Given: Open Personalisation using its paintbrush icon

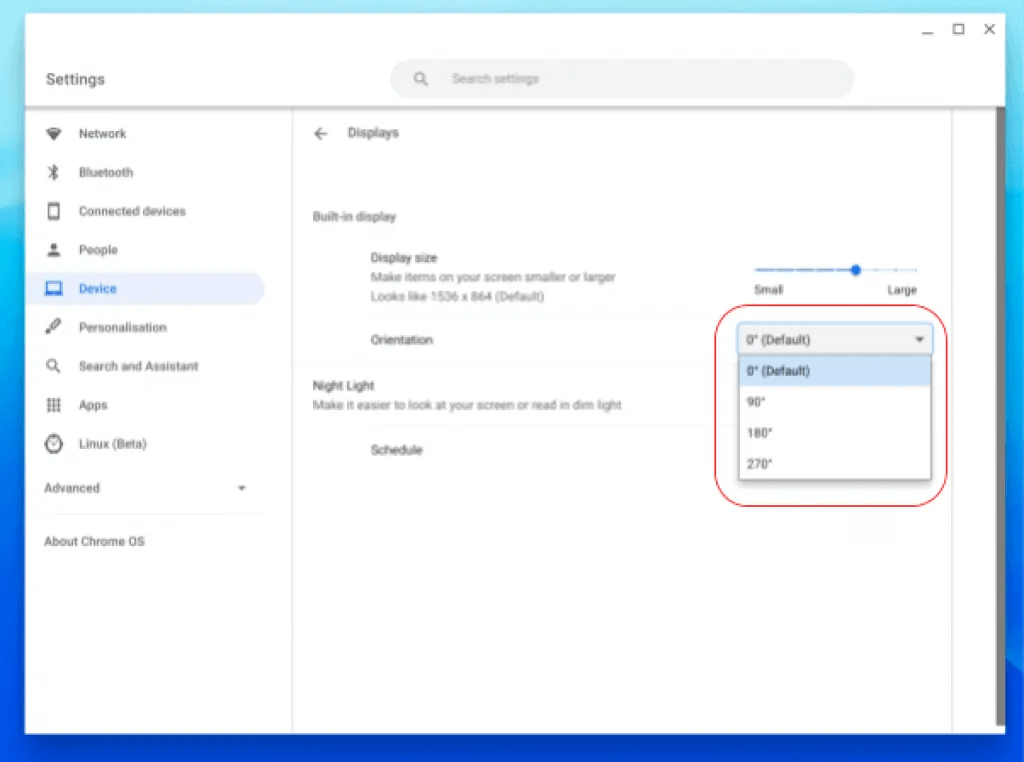Looking at the screenshot, I should pyautogui.click(x=54, y=327).
